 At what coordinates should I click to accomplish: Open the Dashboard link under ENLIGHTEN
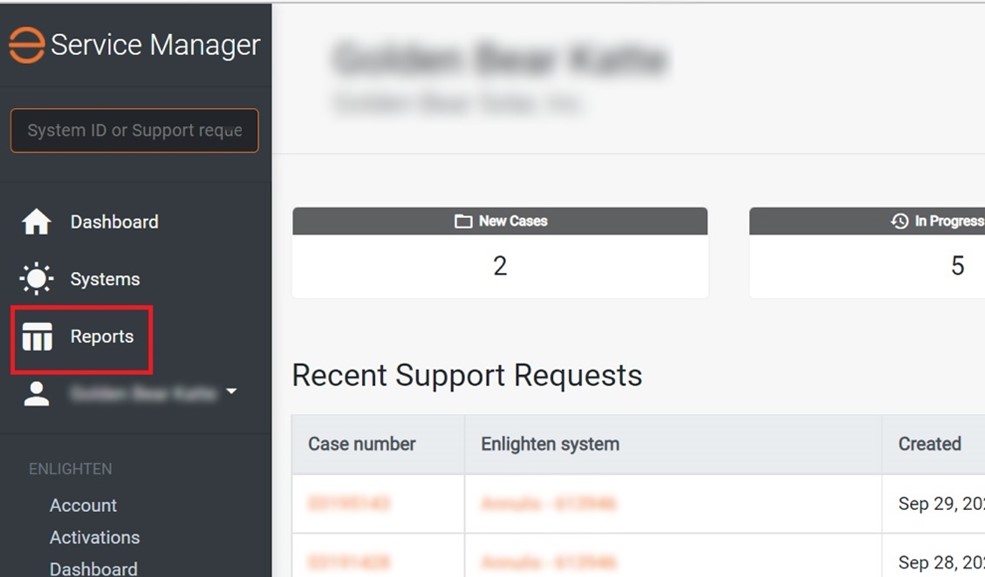pos(93,567)
